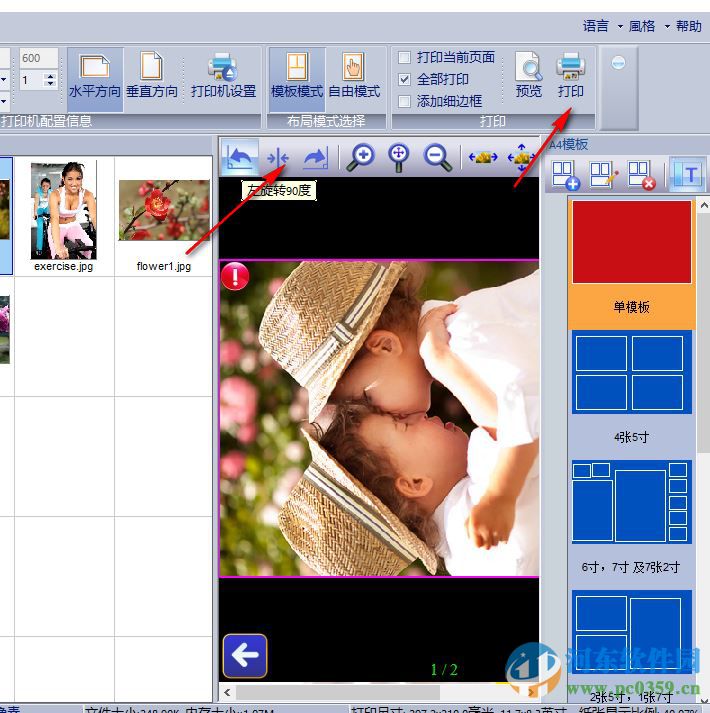The width and height of the screenshot is (710, 713).
Task: Zoom out with minus magnifier
Action: (x=437, y=157)
